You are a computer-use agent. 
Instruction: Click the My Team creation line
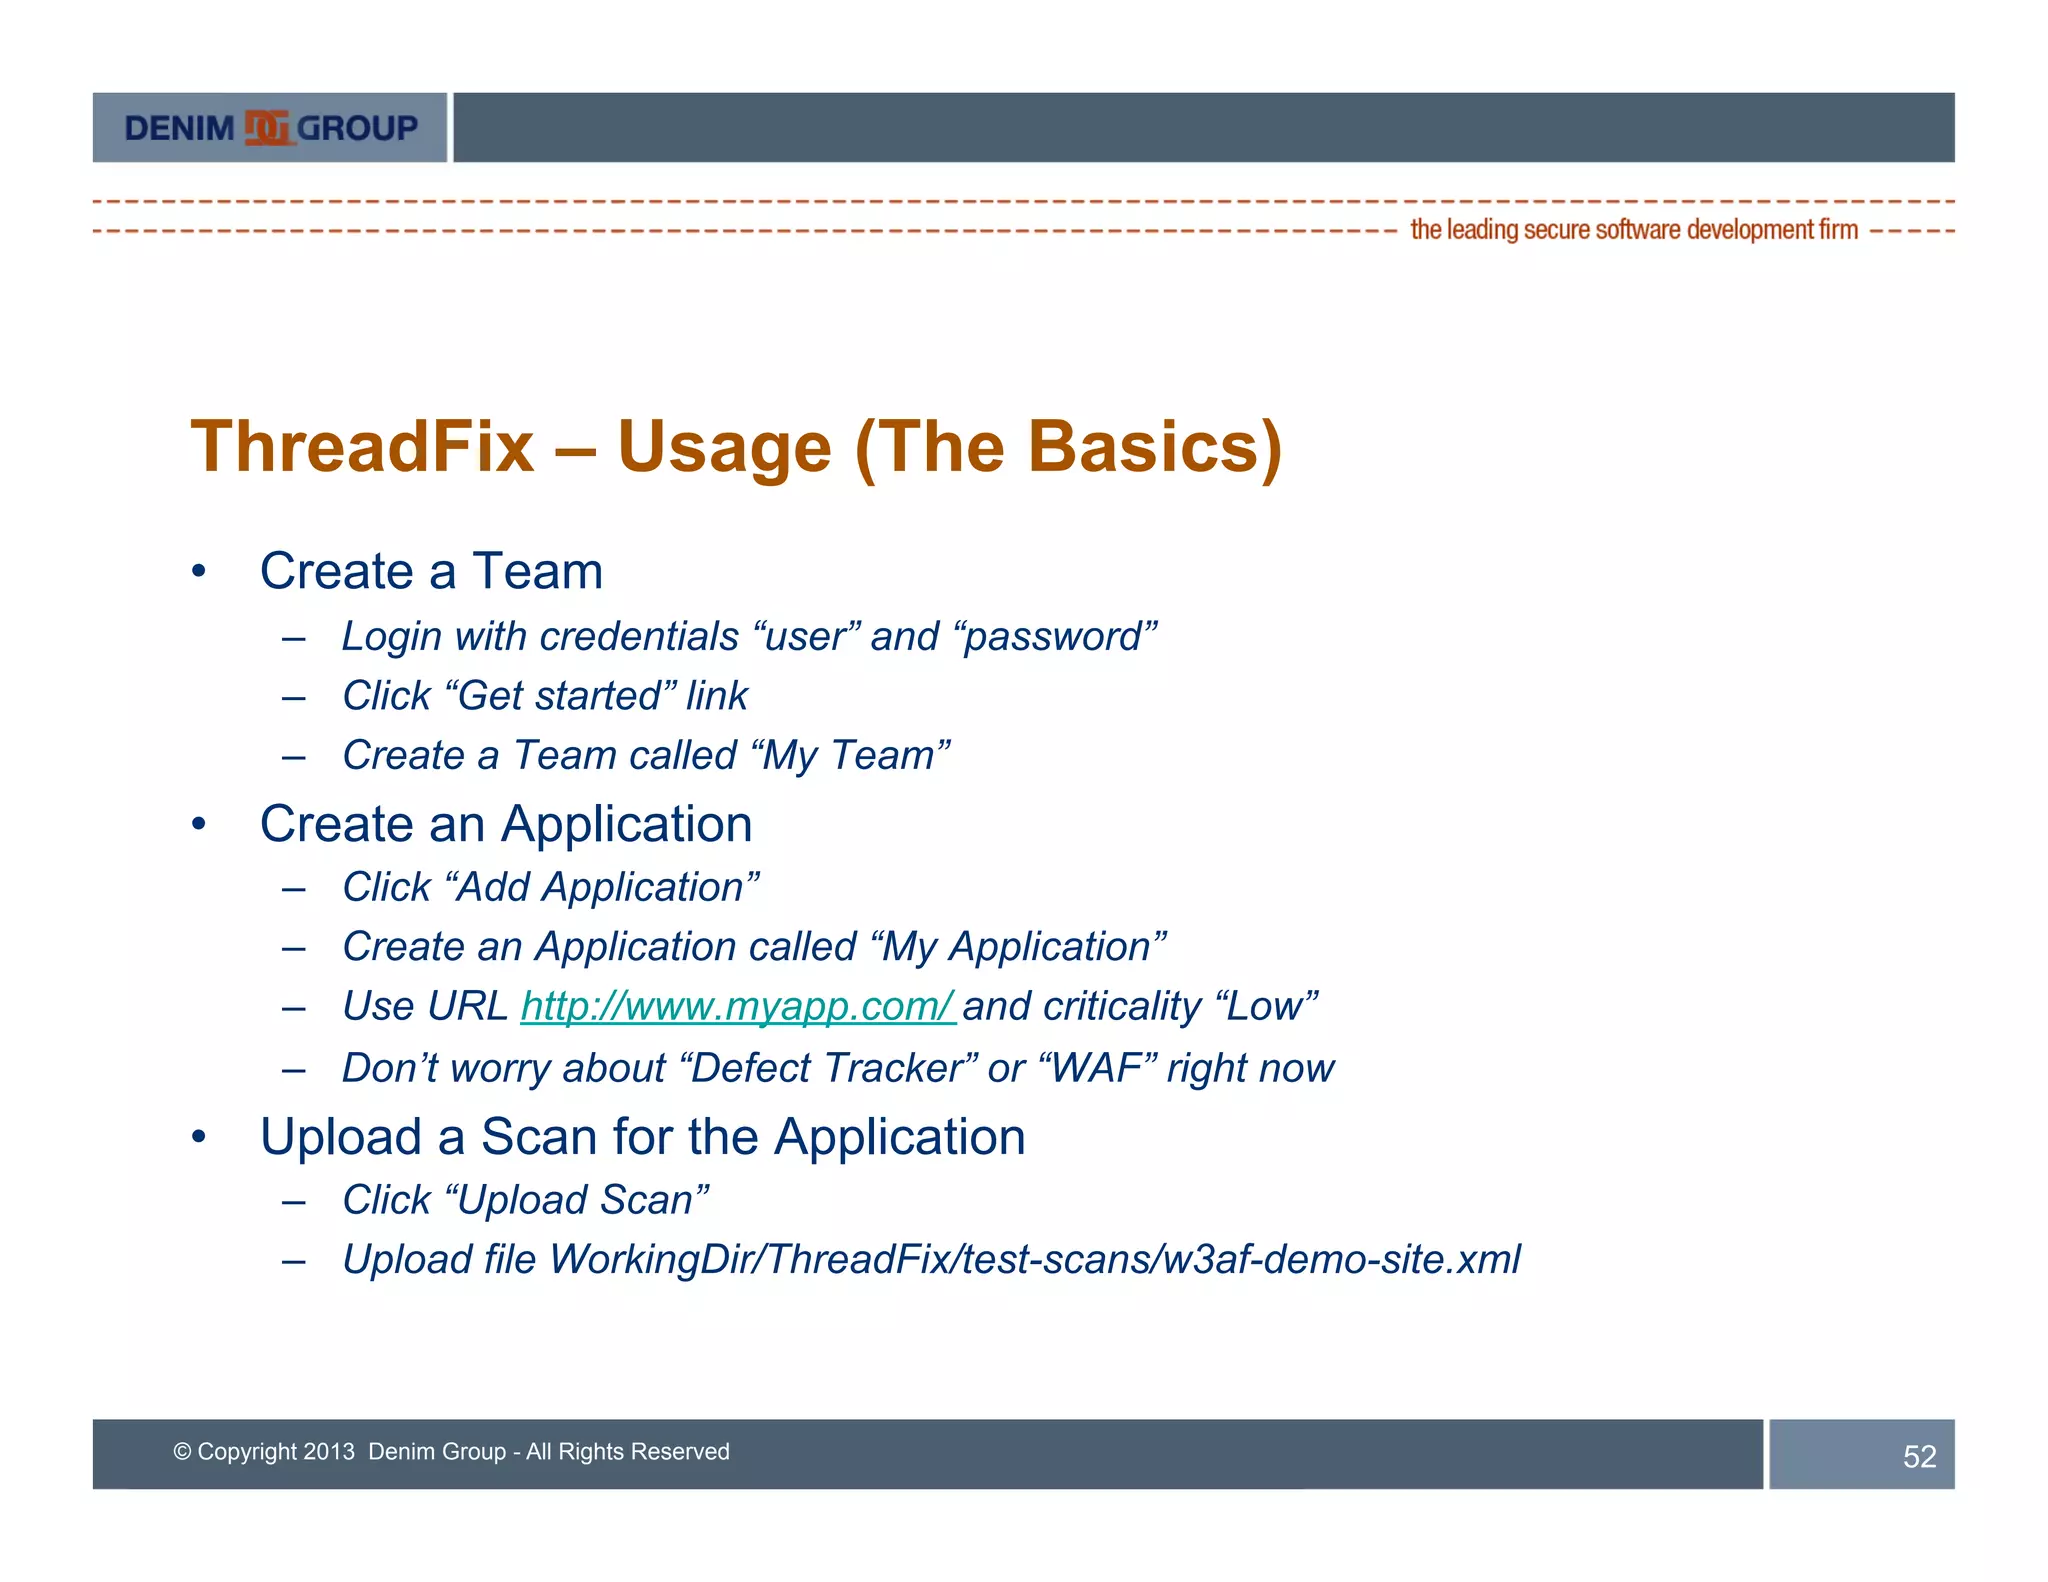point(646,755)
